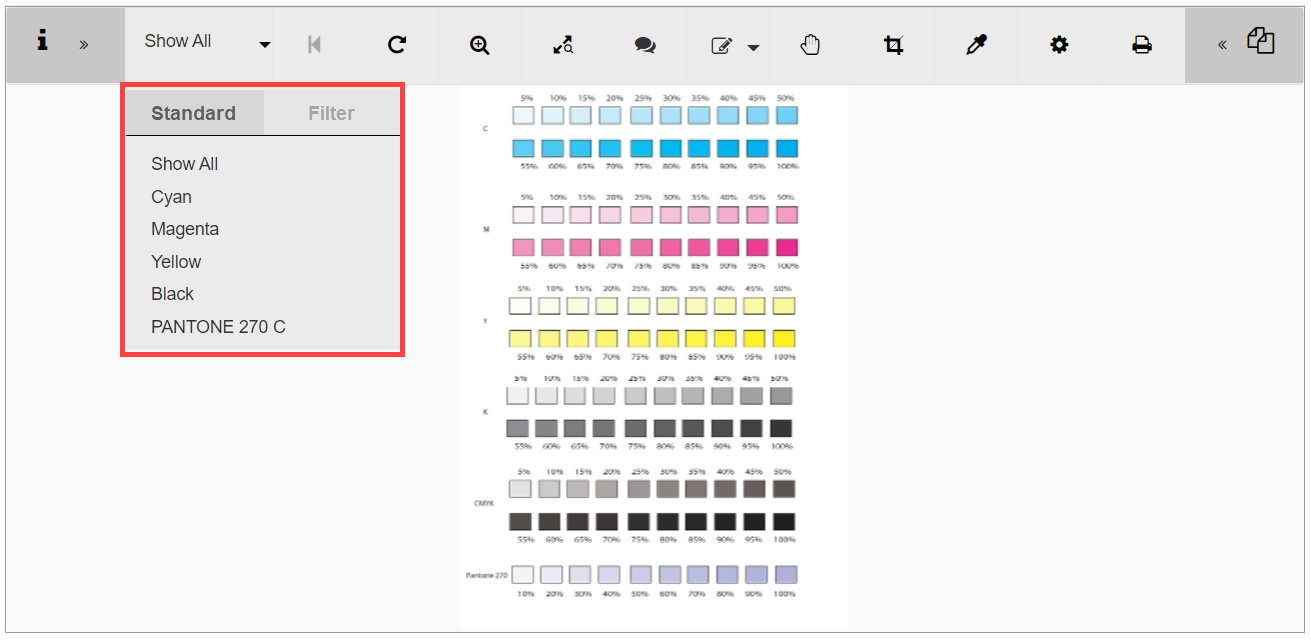Open the settings gear
This screenshot has height=640, width=1311.
click(x=1059, y=45)
